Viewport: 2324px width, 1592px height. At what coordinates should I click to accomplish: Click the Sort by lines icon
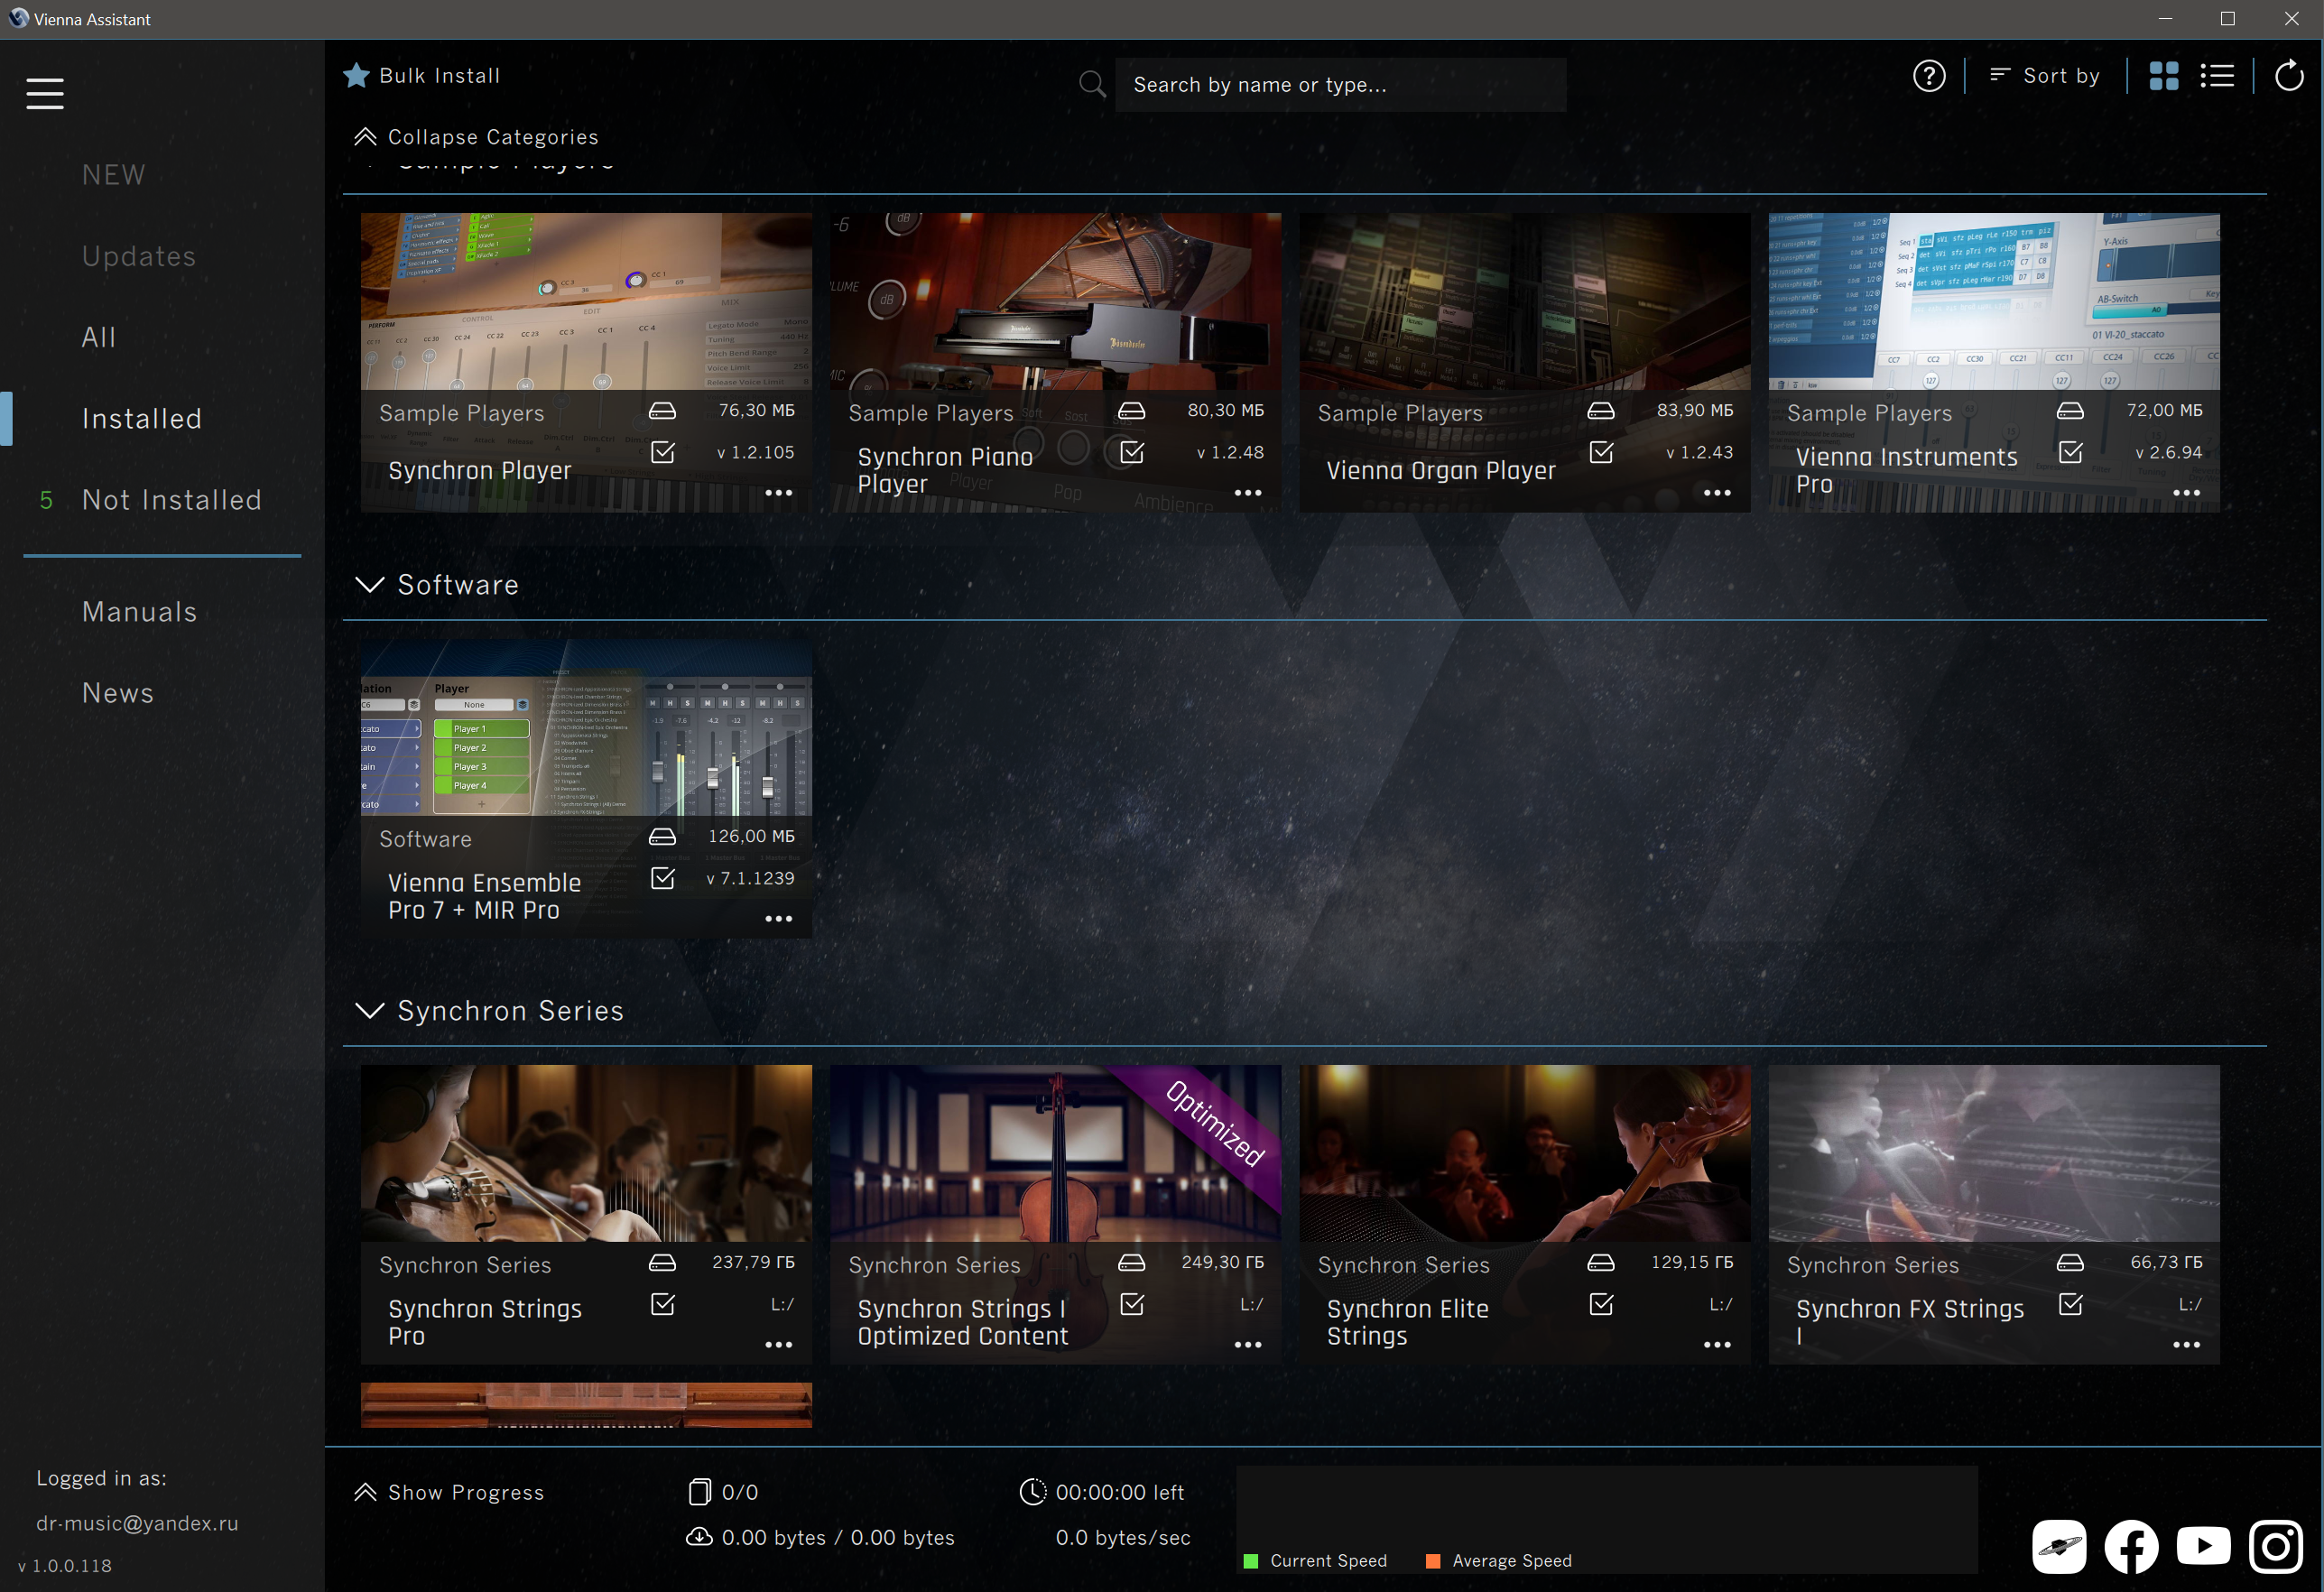click(2000, 74)
